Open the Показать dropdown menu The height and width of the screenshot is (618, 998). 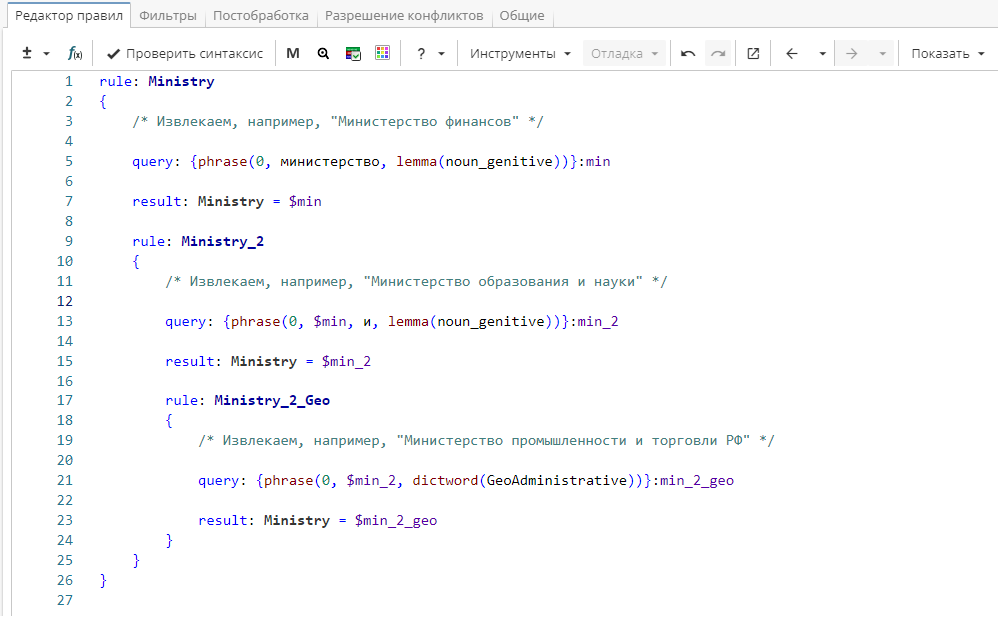click(948, 53)
